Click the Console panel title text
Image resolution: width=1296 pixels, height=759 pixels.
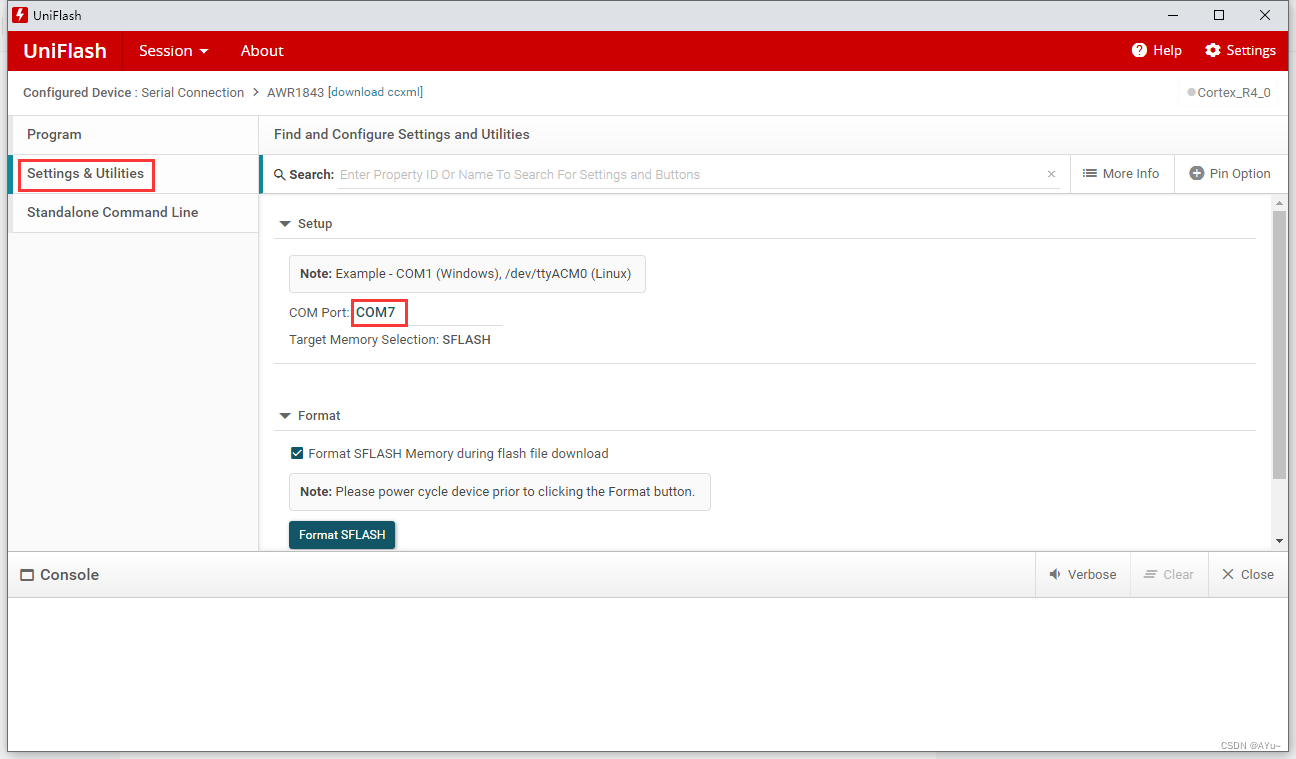(69, 575)
